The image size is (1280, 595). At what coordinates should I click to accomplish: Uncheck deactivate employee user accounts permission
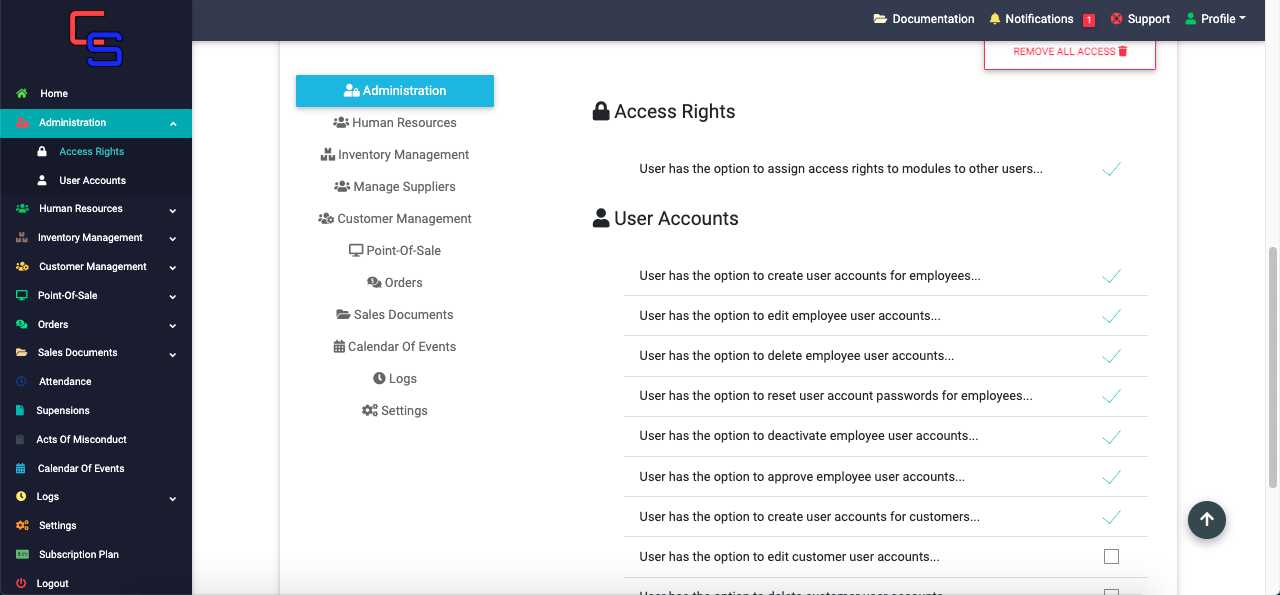click(x=1111, y=436)
